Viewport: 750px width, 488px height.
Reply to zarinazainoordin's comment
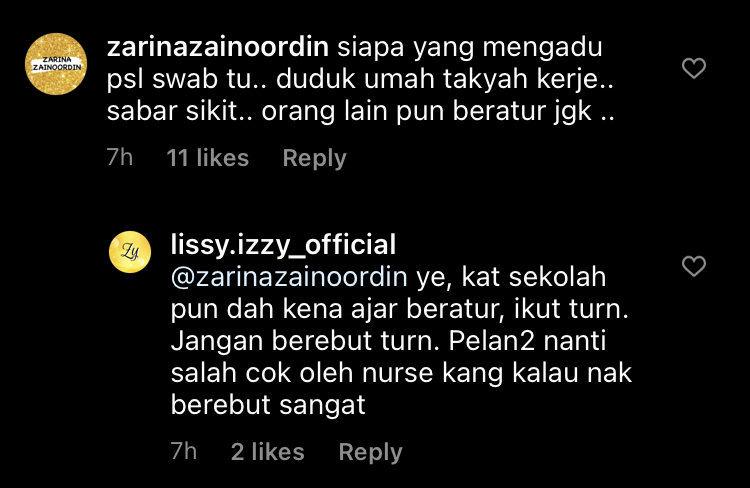314,158
